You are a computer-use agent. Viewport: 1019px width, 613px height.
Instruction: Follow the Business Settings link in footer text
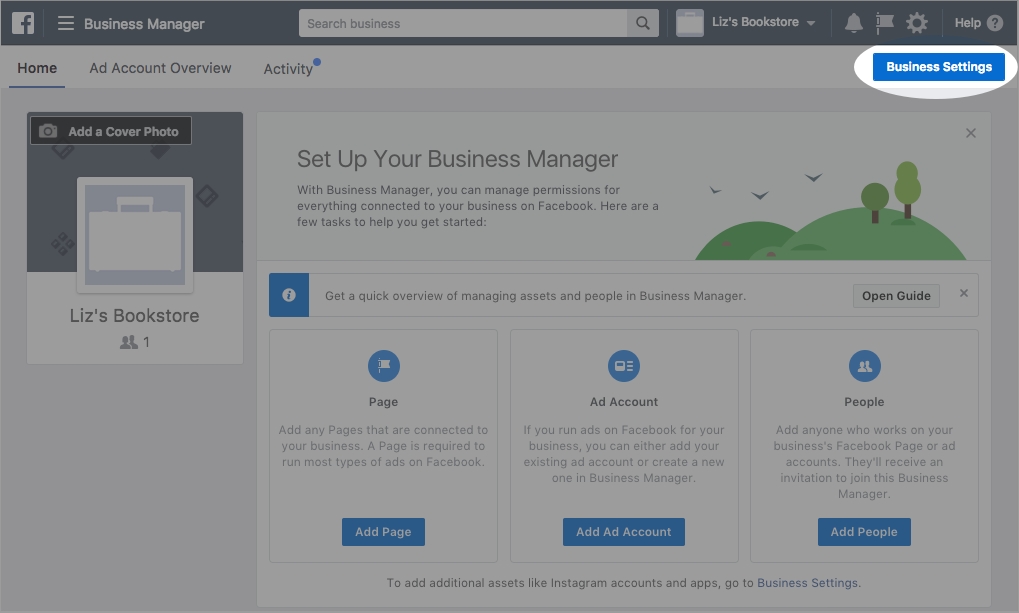[x=807, y=583]
